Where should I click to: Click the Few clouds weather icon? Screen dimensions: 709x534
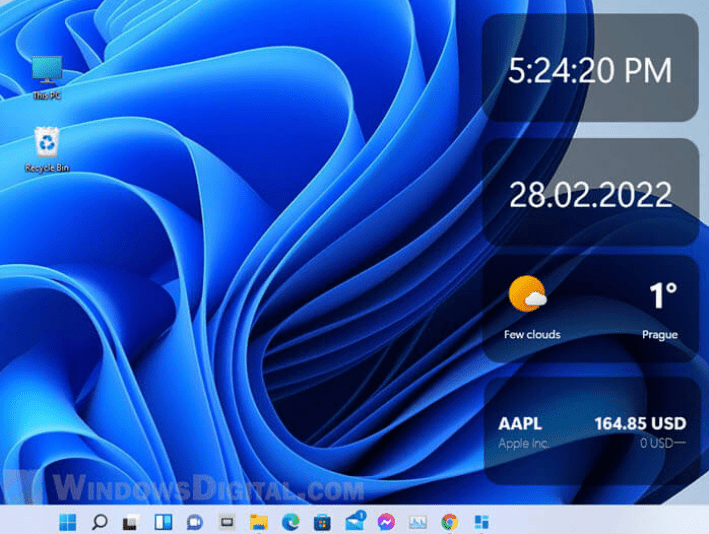[527, 295]
